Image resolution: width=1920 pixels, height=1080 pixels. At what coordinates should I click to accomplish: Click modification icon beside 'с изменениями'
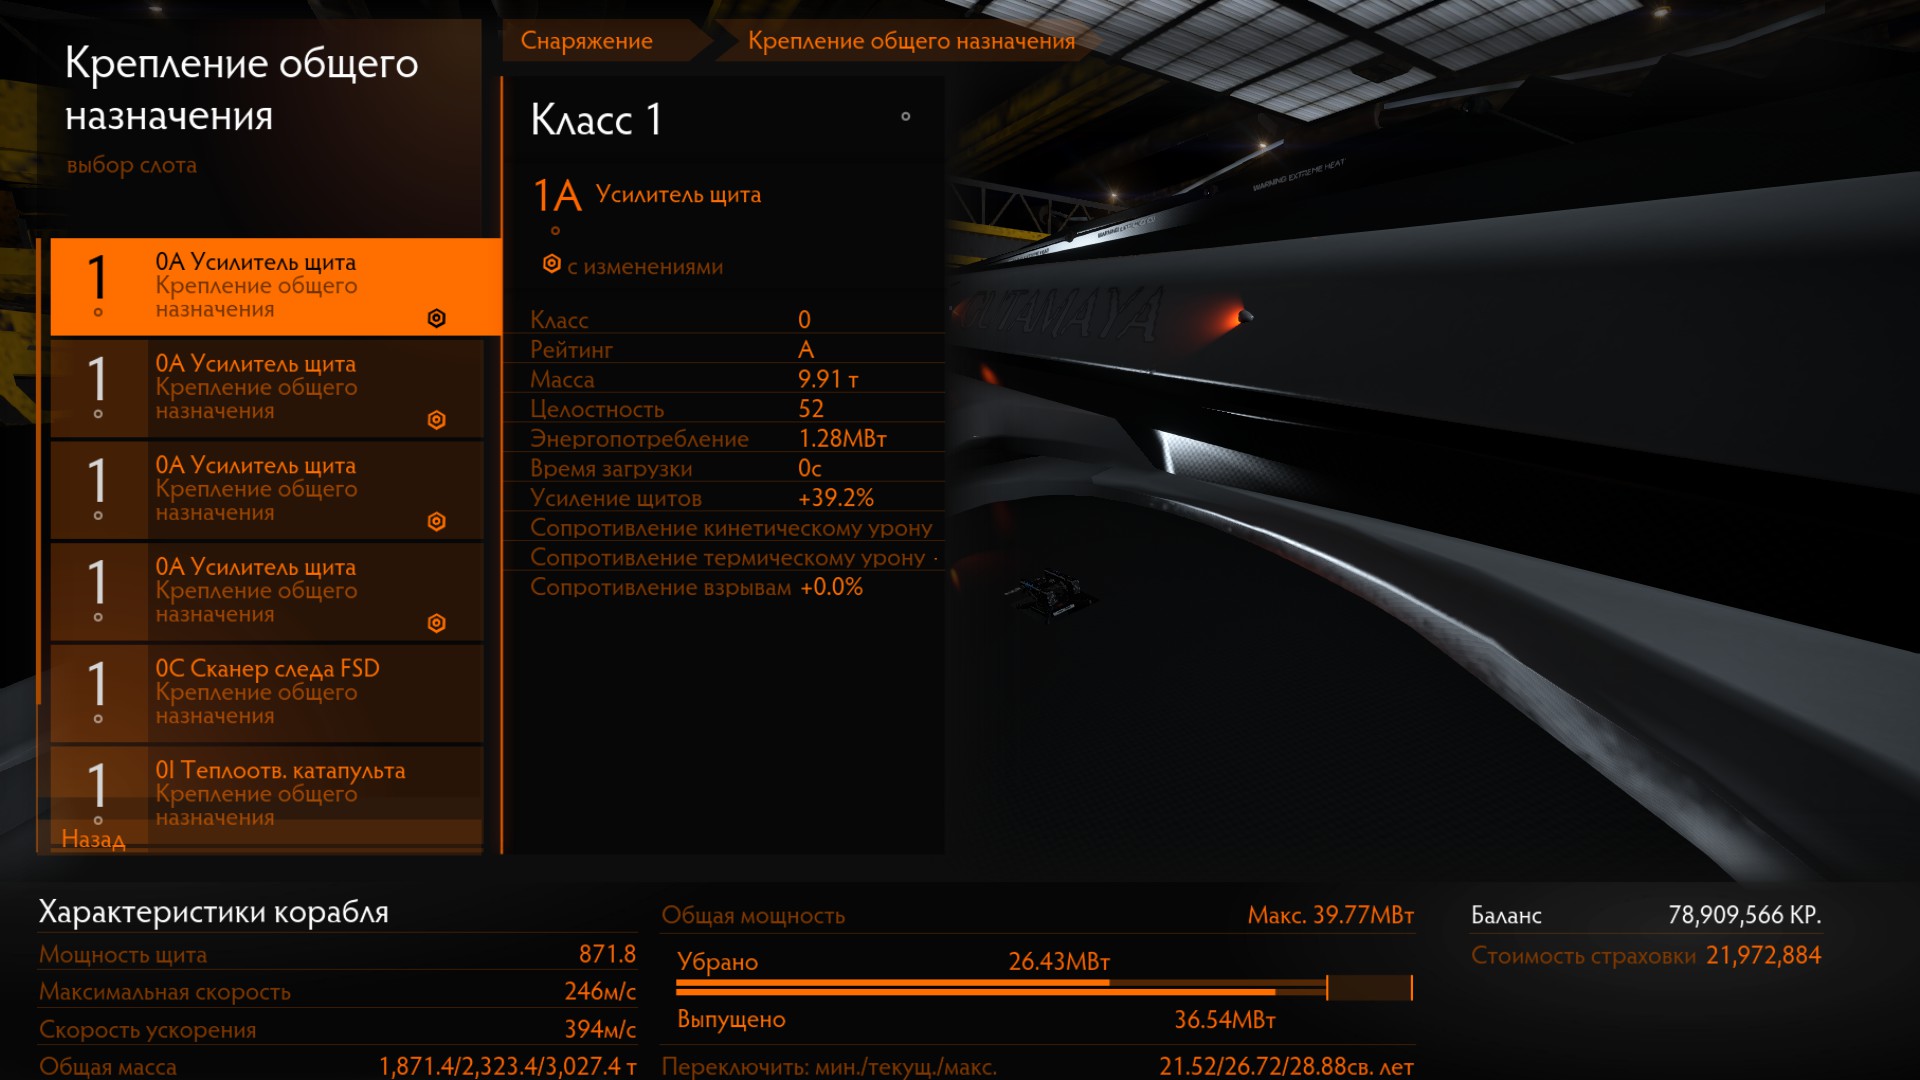tap(551, 264)
